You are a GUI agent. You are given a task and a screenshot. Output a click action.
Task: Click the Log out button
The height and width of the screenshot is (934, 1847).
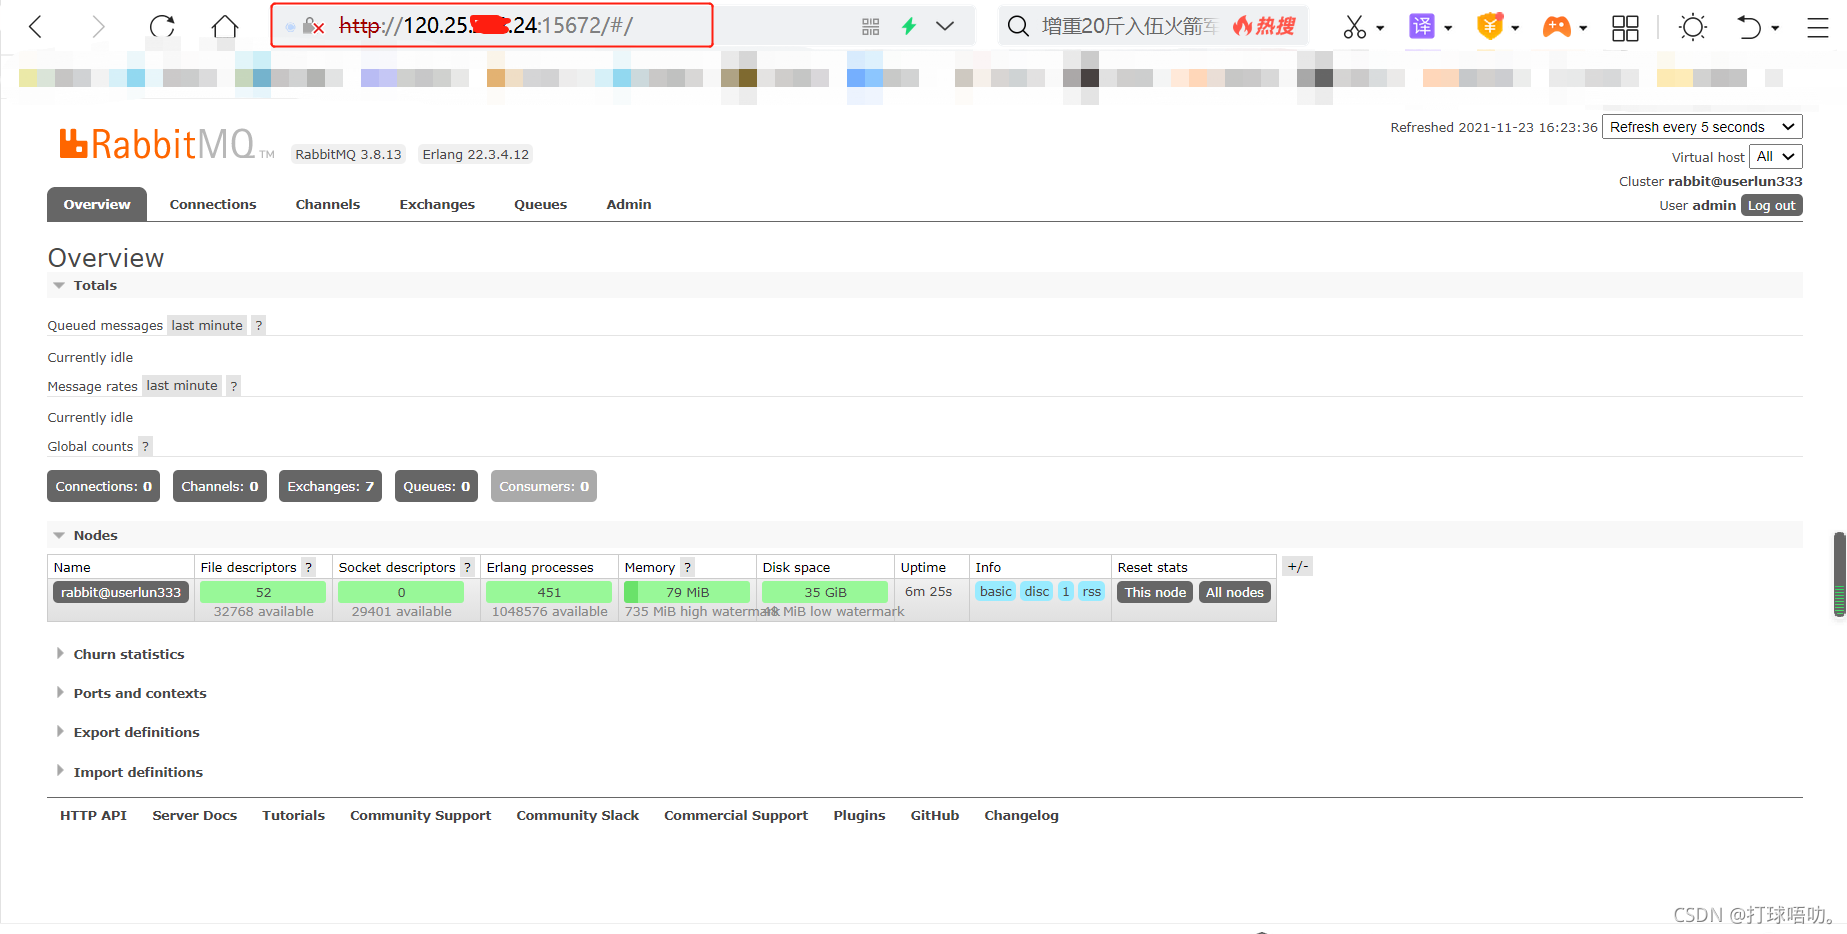click(x=1772, y=205)
